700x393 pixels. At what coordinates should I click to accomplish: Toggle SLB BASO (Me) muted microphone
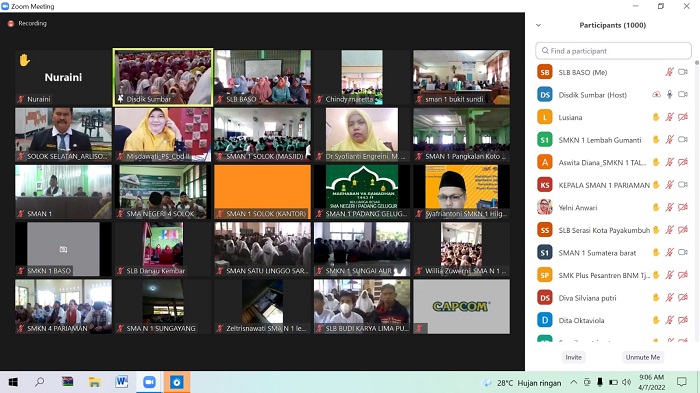[669, 72]
